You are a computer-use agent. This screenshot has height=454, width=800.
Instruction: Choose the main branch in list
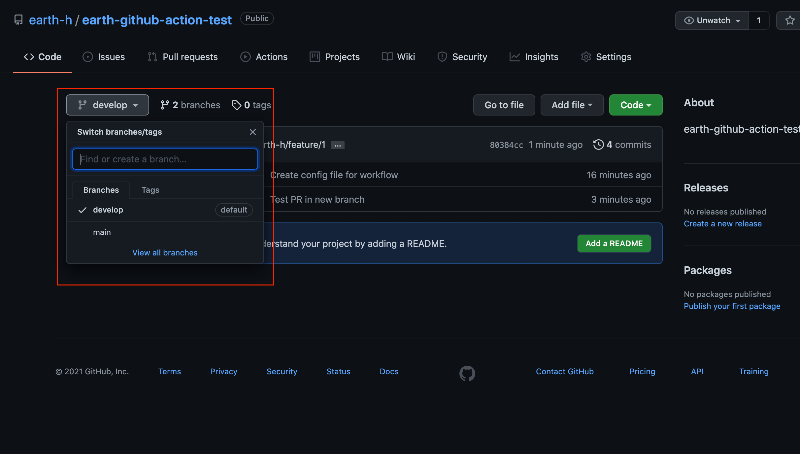[165, 232]
